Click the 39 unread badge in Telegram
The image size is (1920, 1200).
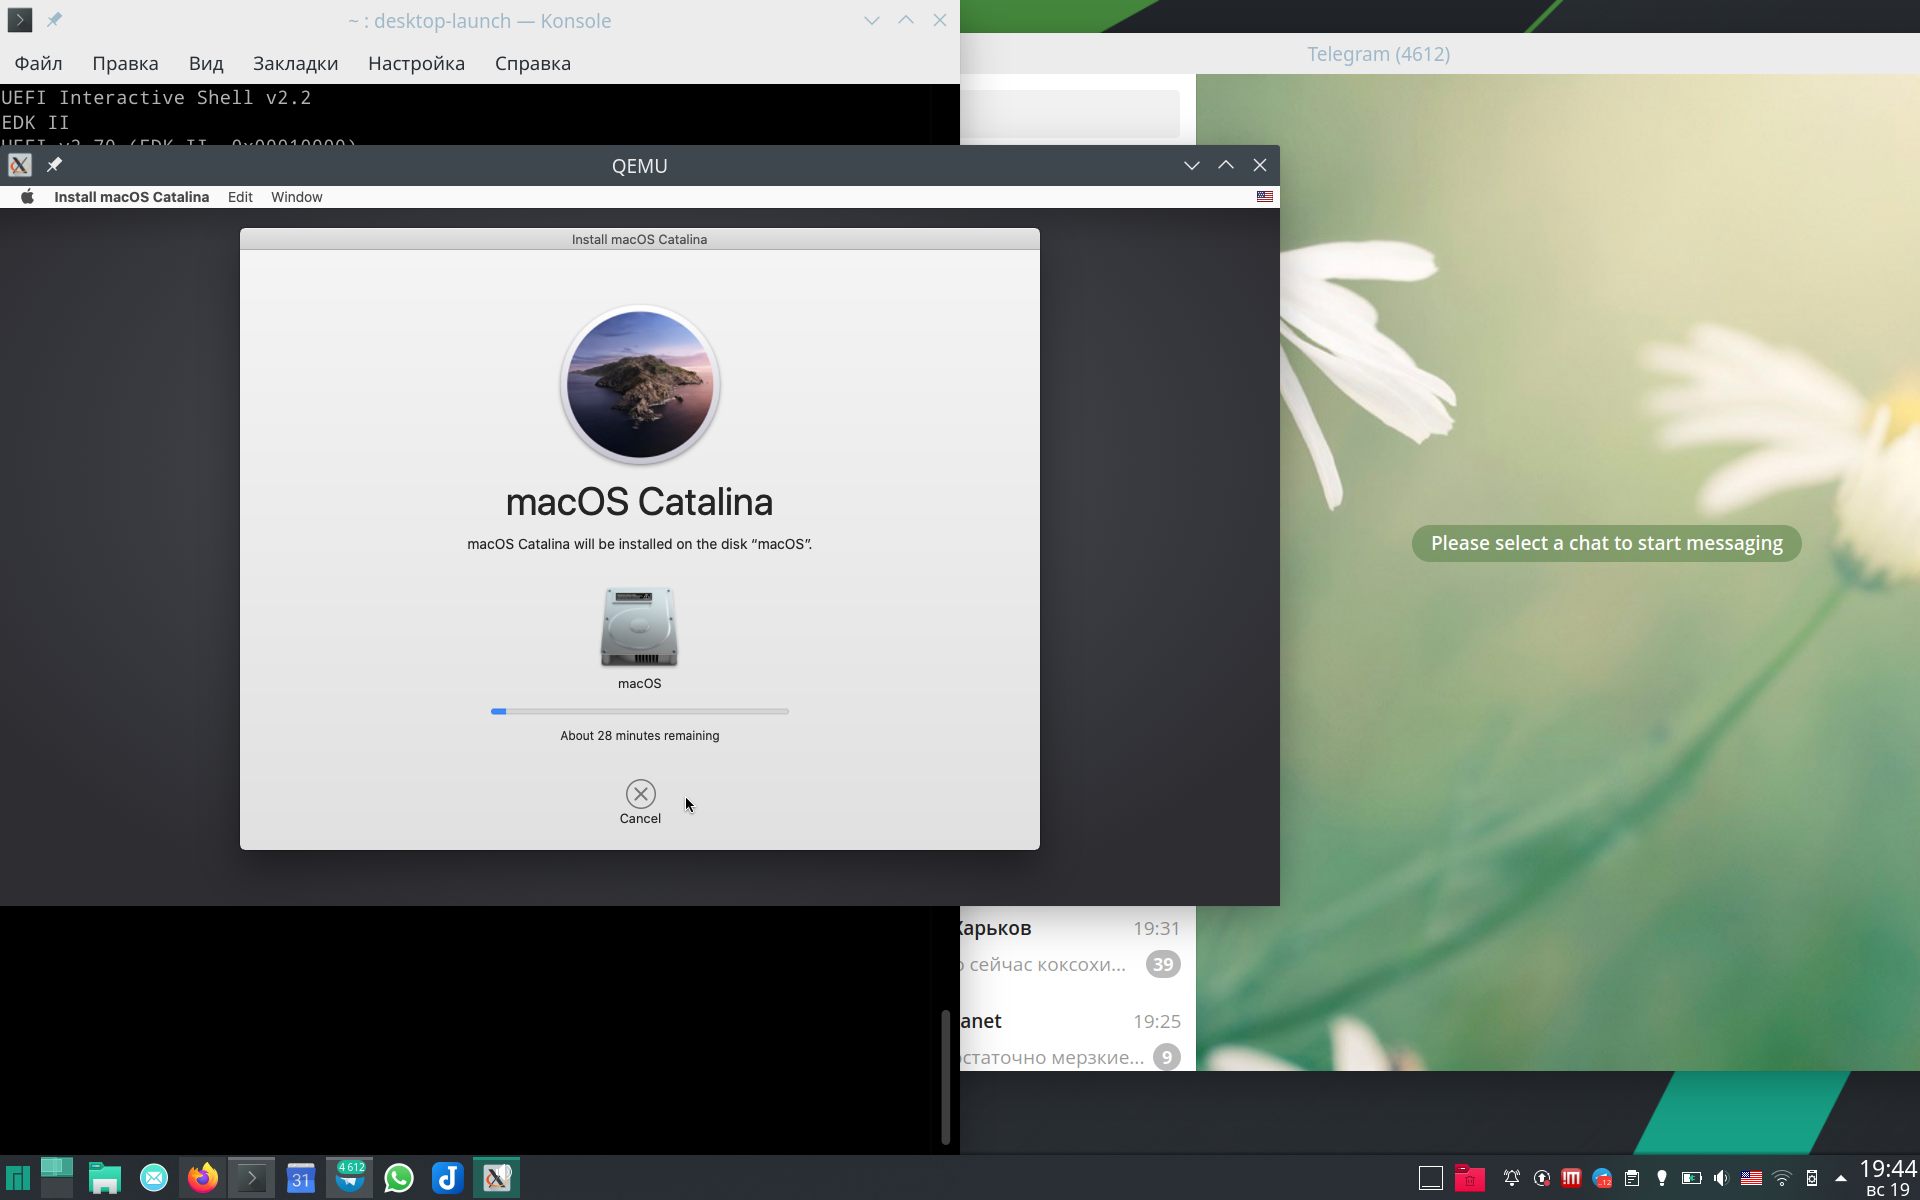[1163, 964]
